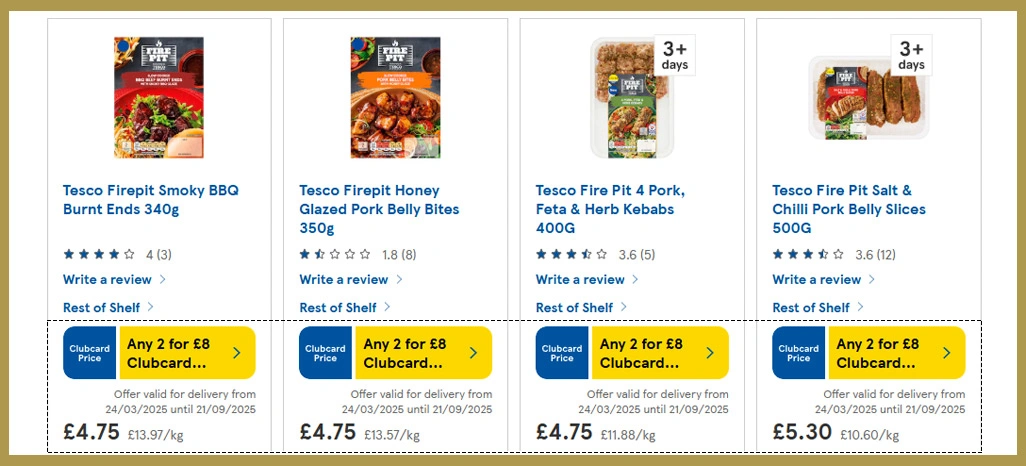The width and height of the screenshot is (1026, 466).
Task: Click the Honey Glazed Pork Belly Bites product image
Action: pyautogui.click(x=395, y=97)
